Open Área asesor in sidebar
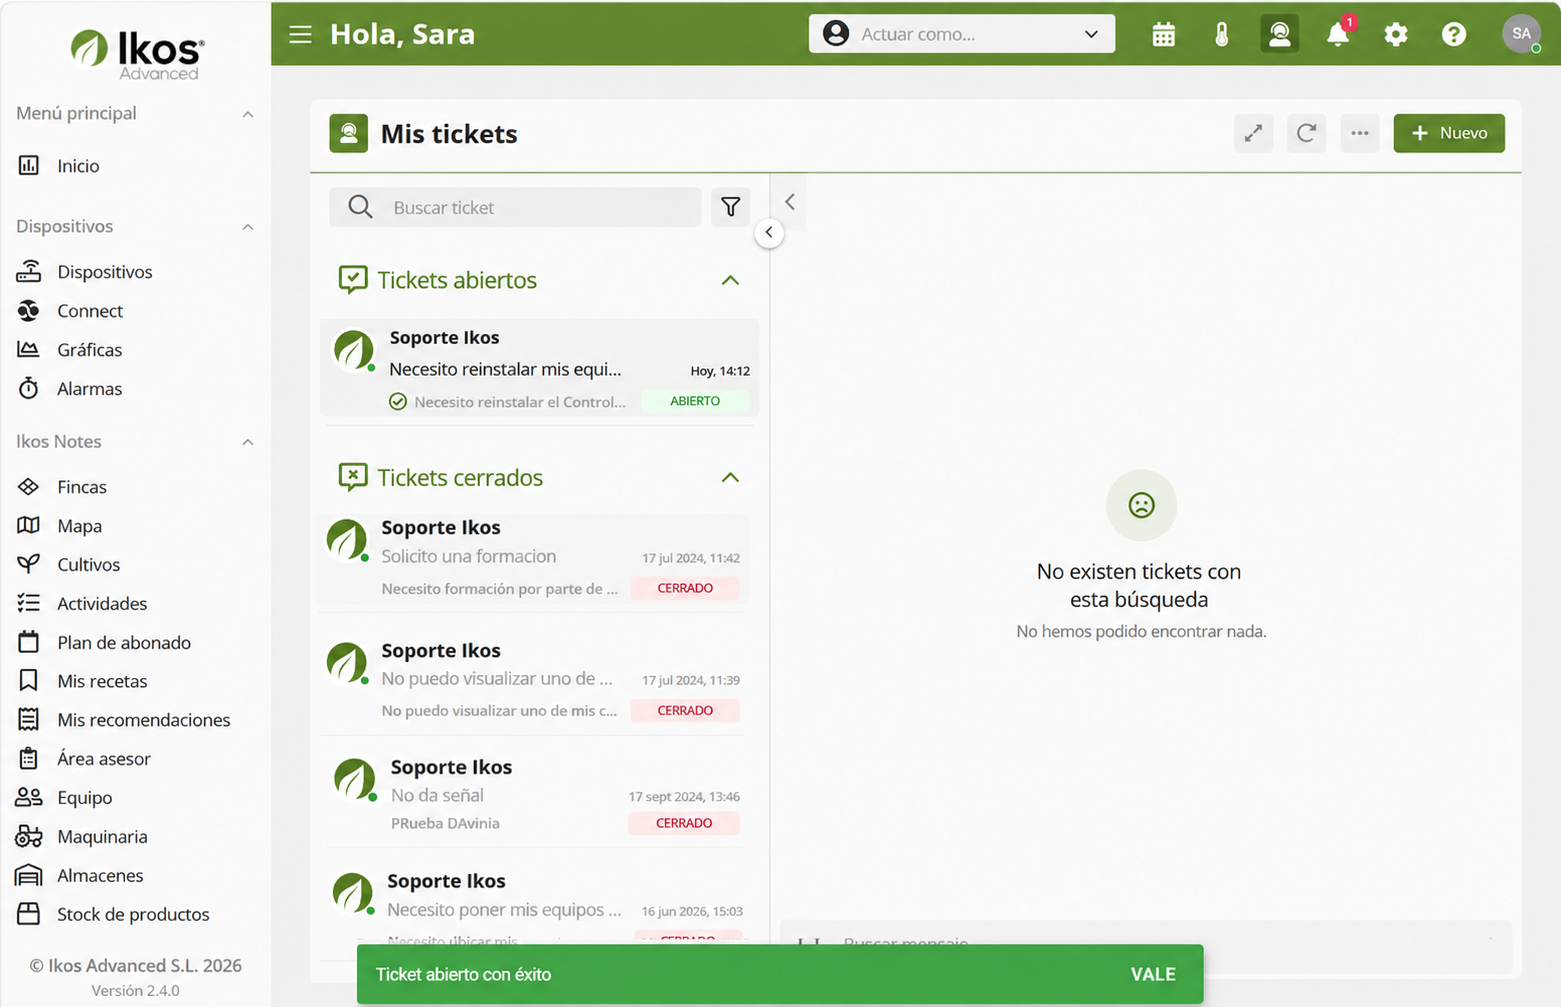Screen dimensions: 1561x1007 coord(103,759)
